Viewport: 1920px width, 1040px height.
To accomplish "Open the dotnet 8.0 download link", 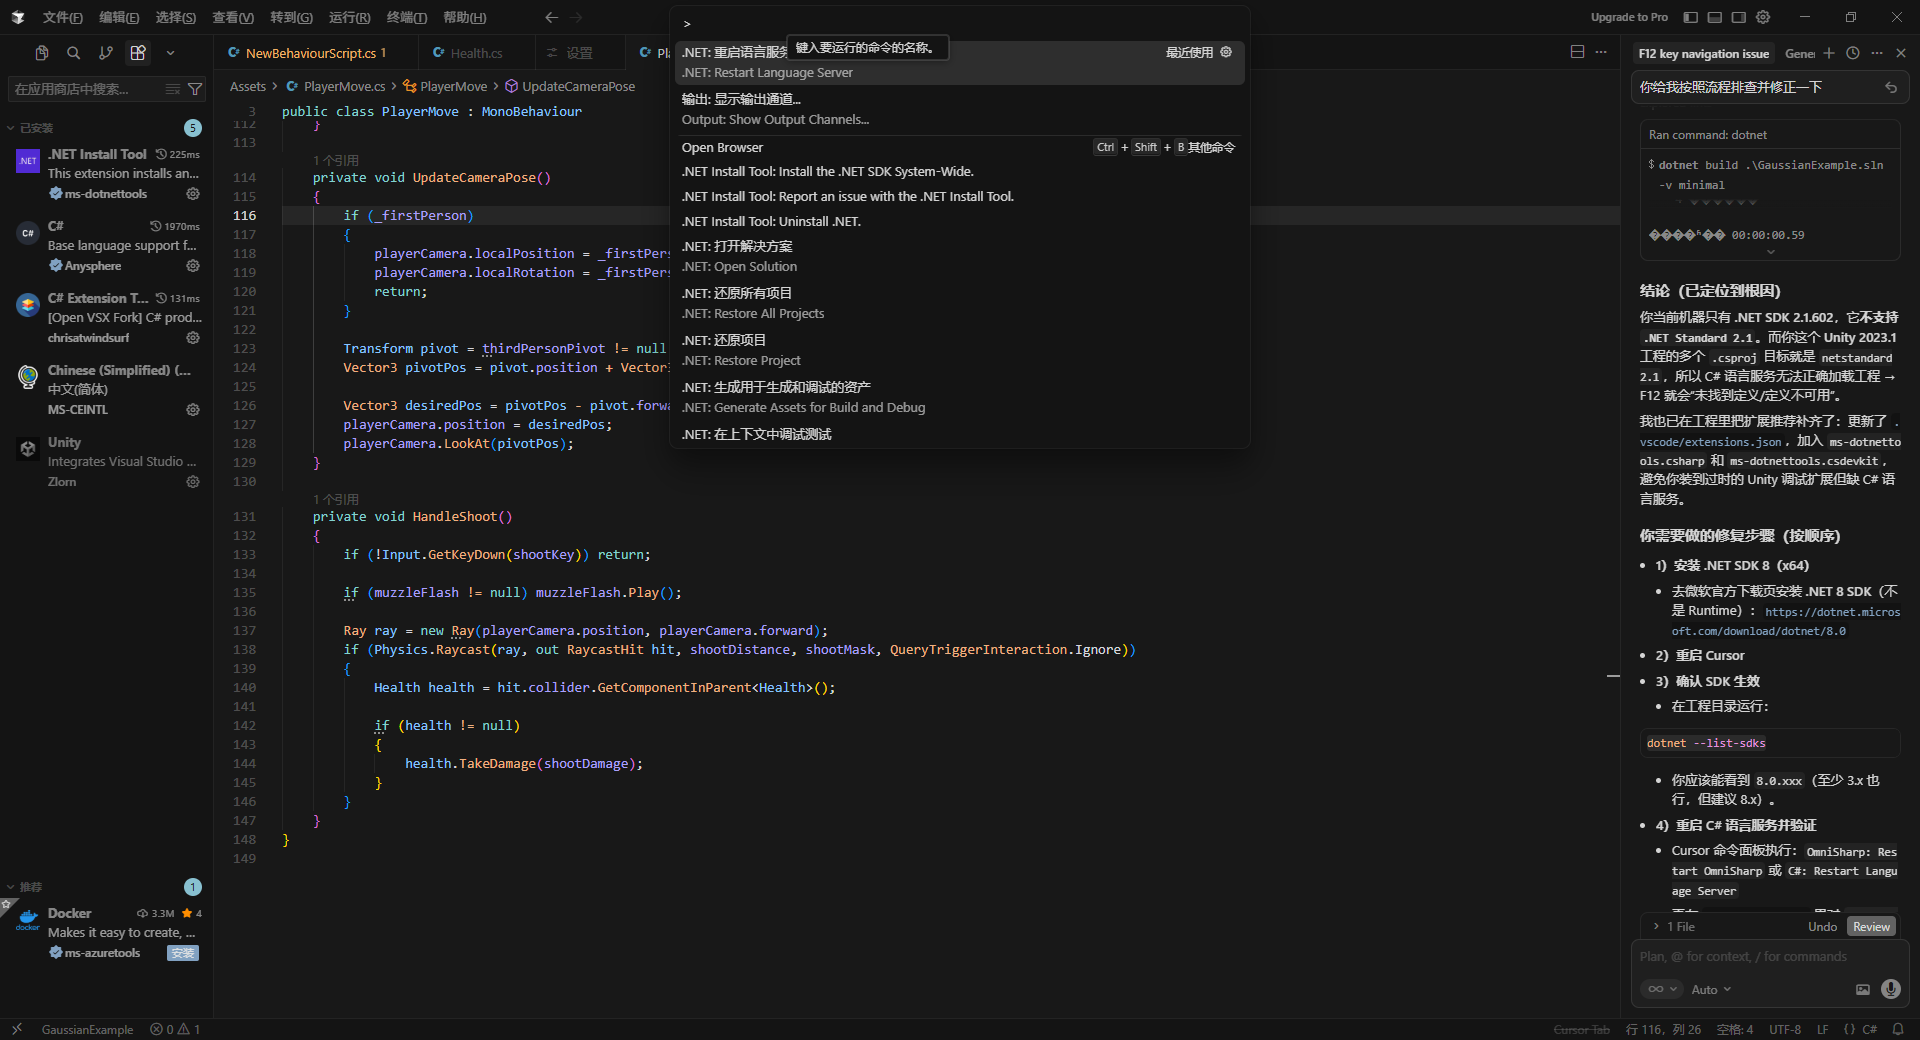I will click(x=1786, y=621).
